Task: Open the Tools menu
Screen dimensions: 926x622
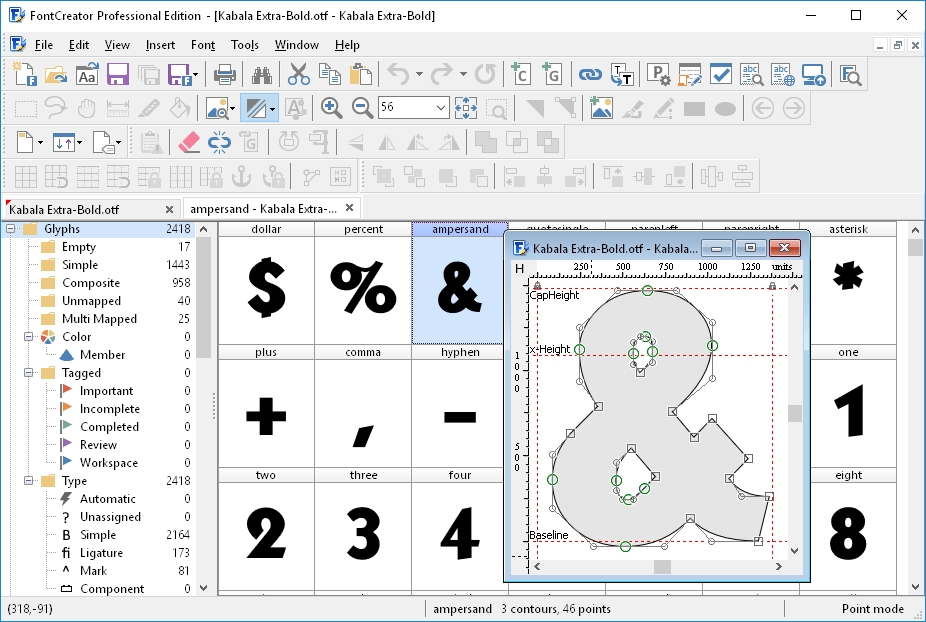Action: 244,45
